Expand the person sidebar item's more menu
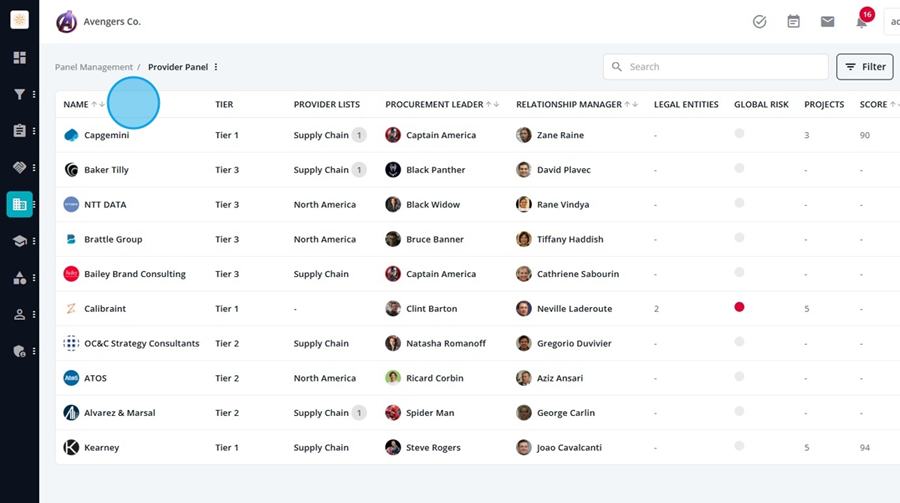Screen dimensions: 900x503 click(34, 315)
